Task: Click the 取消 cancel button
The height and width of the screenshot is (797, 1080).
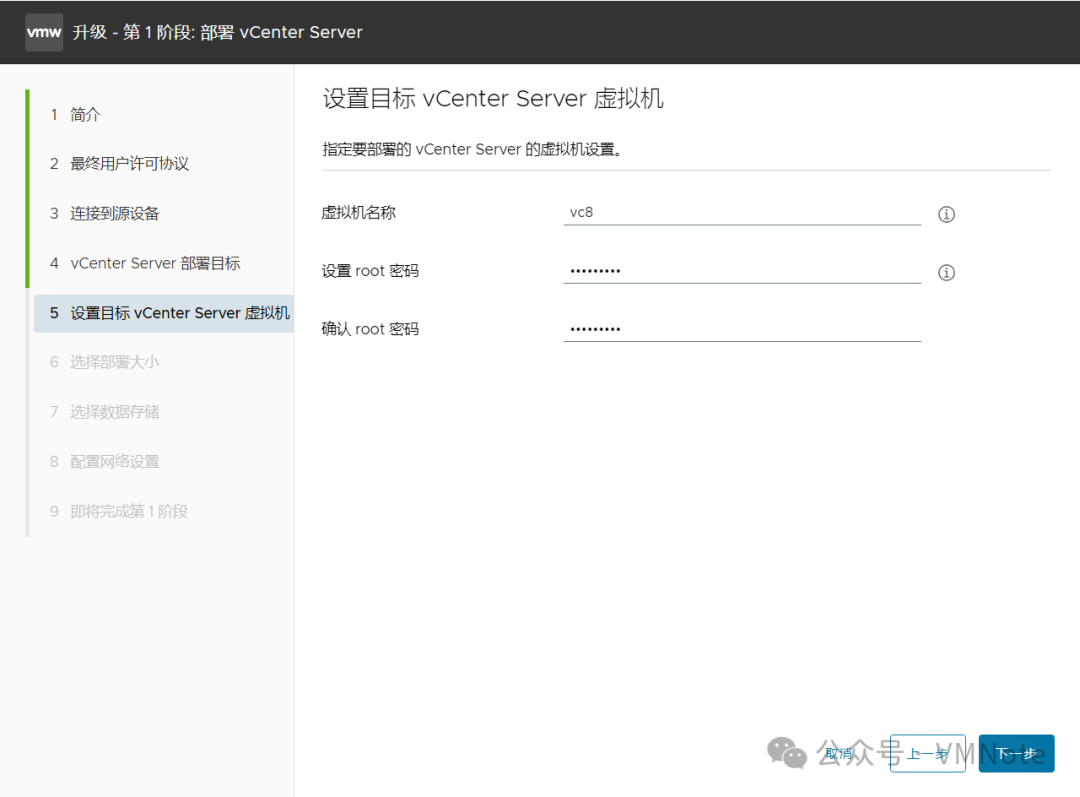Action: pyautogui.click(x=839, y=754)
